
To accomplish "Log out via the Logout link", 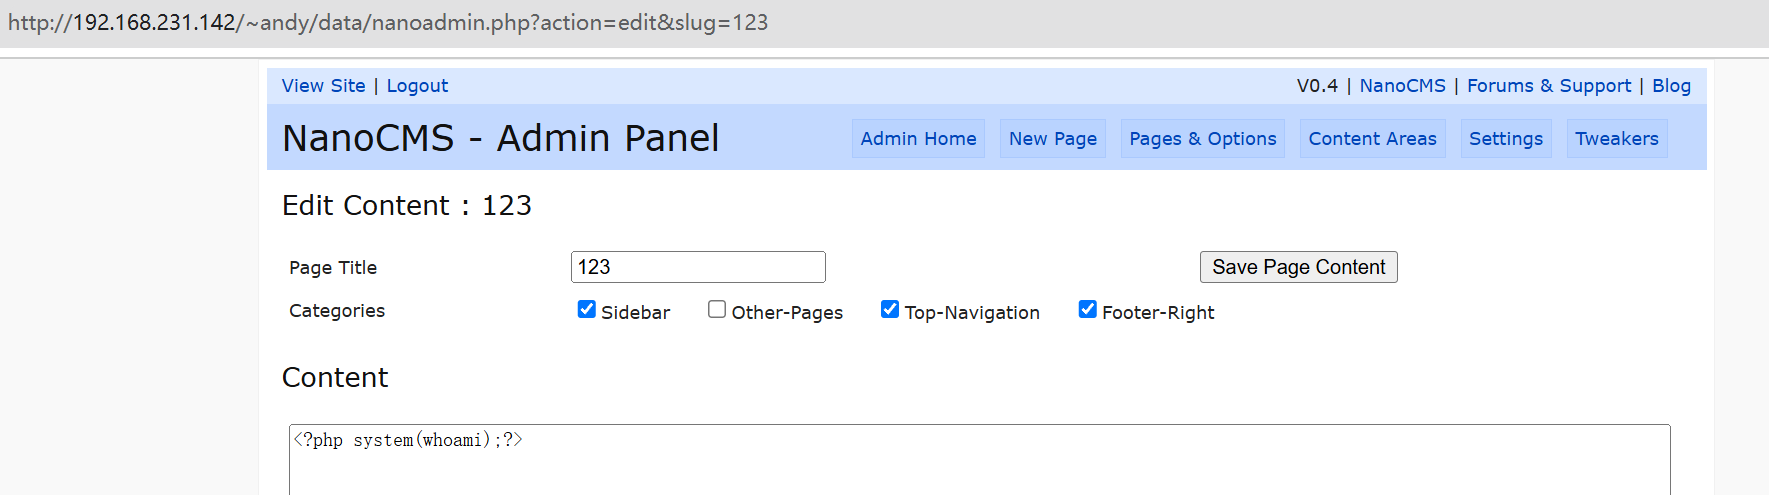I will [x=417, y=86].
